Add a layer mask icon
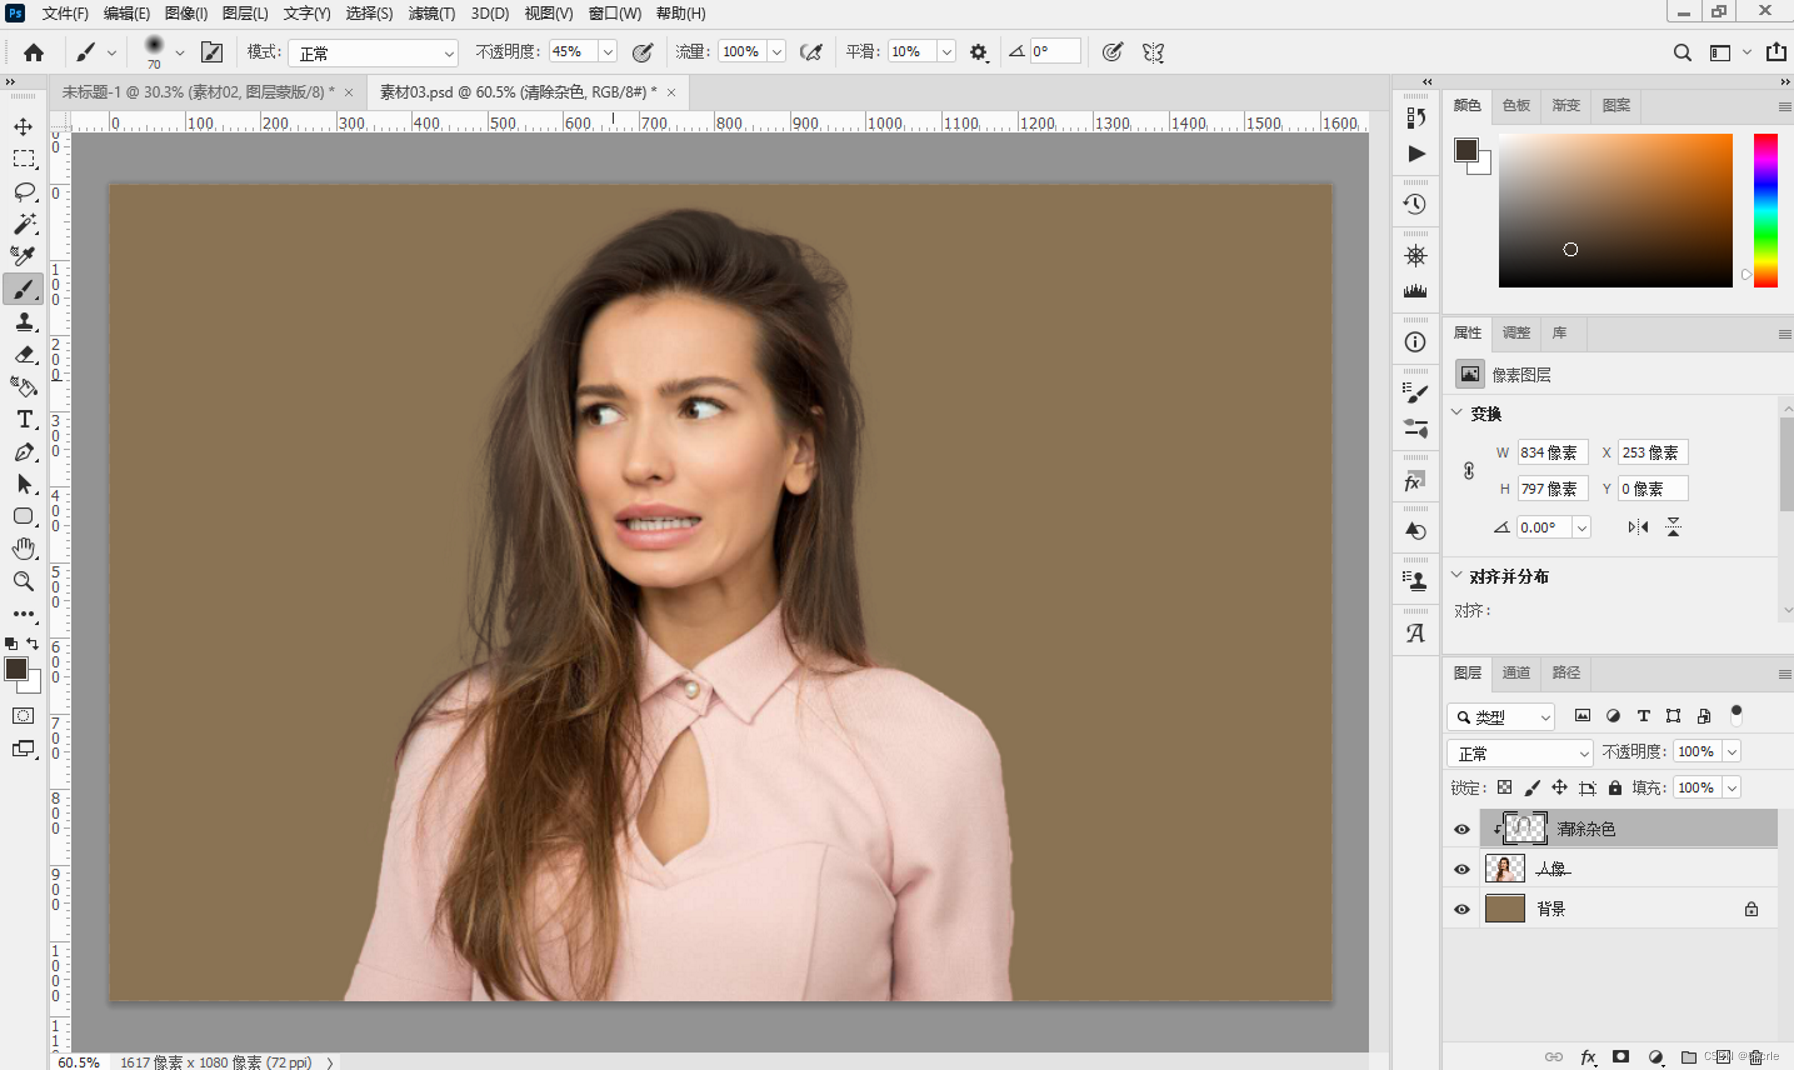Image resolution: width=1794 pixels, height=1070 pixels. [x=1621, y=1056]
